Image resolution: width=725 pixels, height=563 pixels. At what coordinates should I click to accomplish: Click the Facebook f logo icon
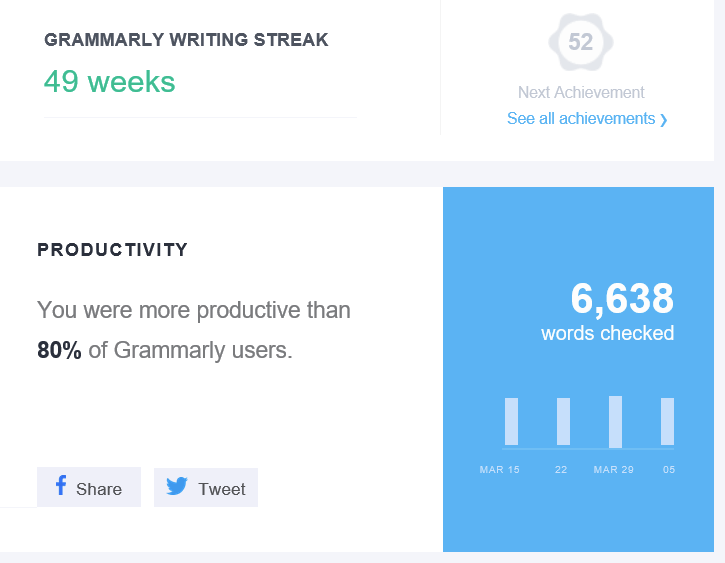click(x=61, y=486)
